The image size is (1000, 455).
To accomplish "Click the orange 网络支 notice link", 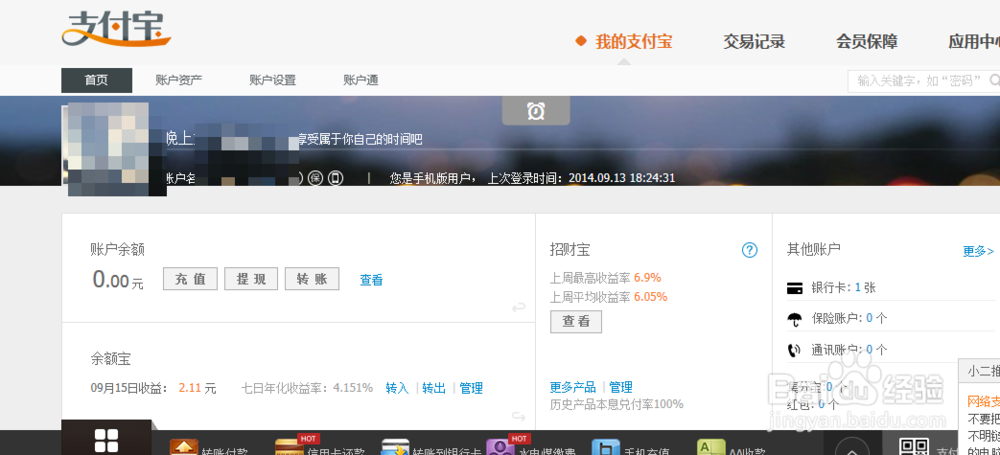I will pyautogui.click(x=983, y=402).
